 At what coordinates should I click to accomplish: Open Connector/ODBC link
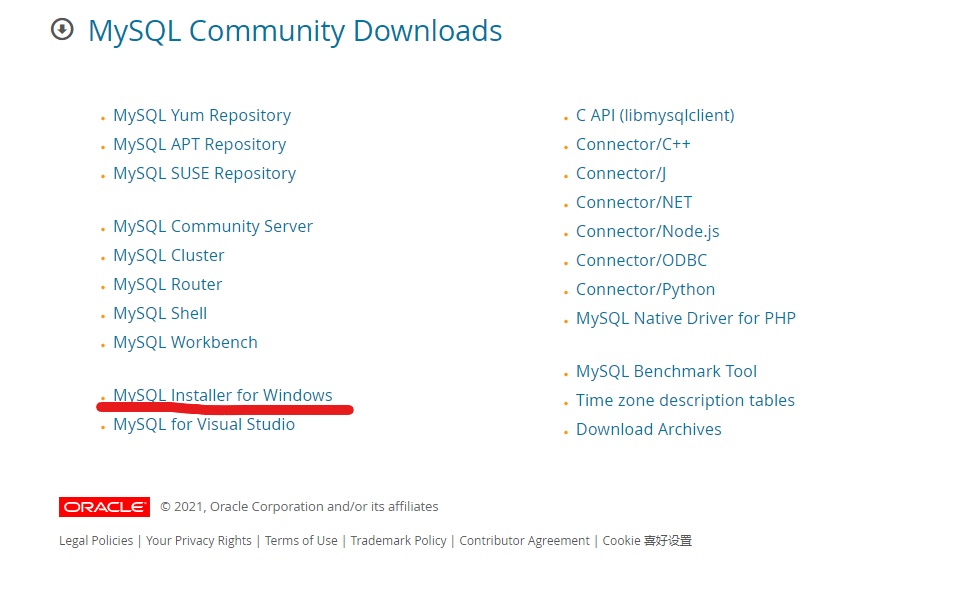pyautogui.click(x=641, y=260)
